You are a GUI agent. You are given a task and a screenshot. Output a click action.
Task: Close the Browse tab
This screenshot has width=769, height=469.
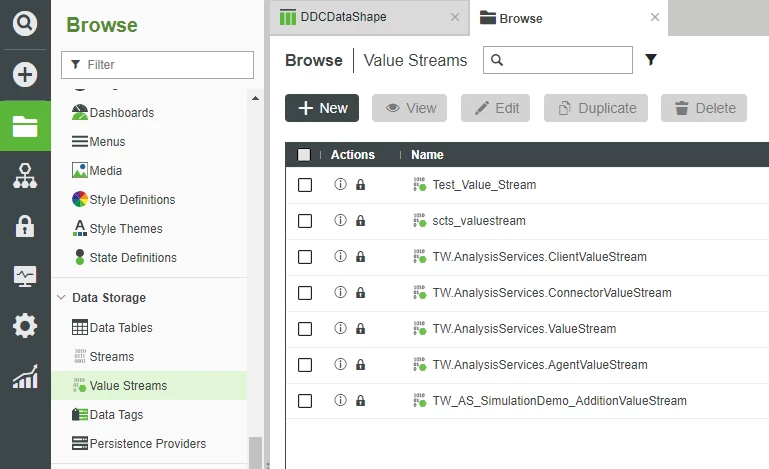pos(655,17)
